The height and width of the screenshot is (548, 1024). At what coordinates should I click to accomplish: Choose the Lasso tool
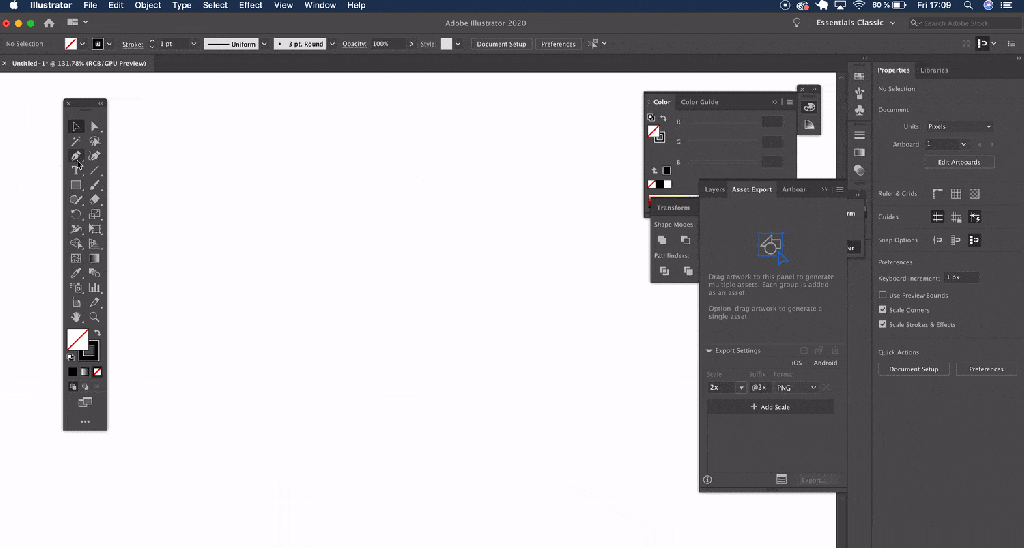95,141
